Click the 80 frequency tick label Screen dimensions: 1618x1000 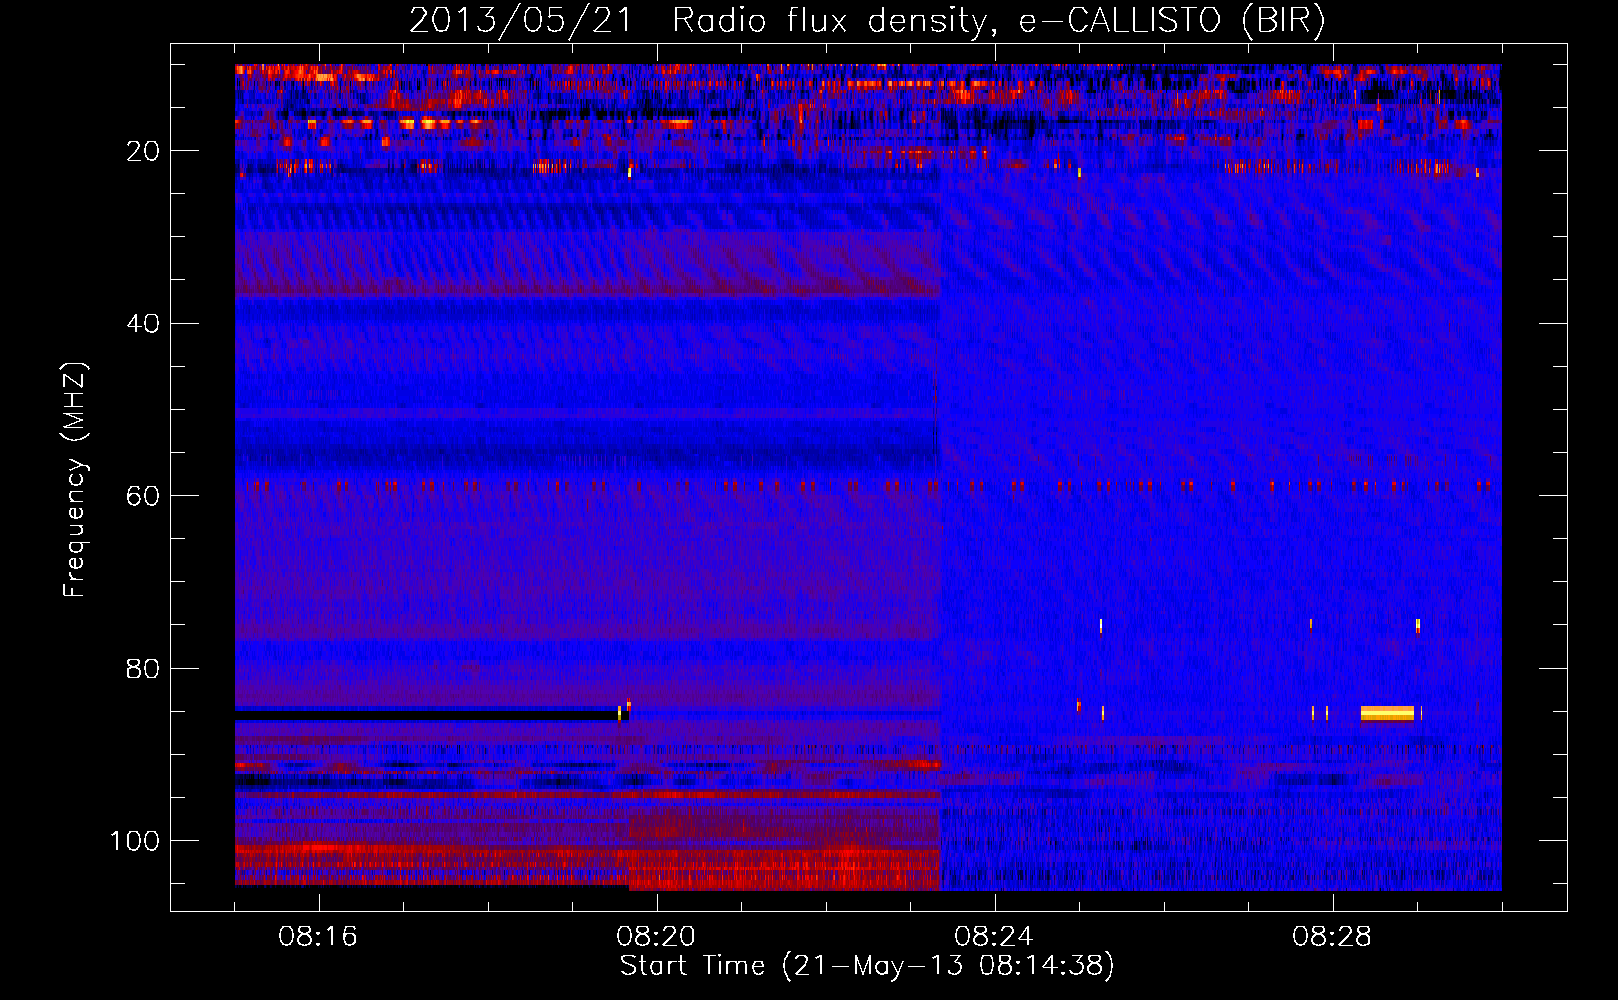[x=144, y=668]
